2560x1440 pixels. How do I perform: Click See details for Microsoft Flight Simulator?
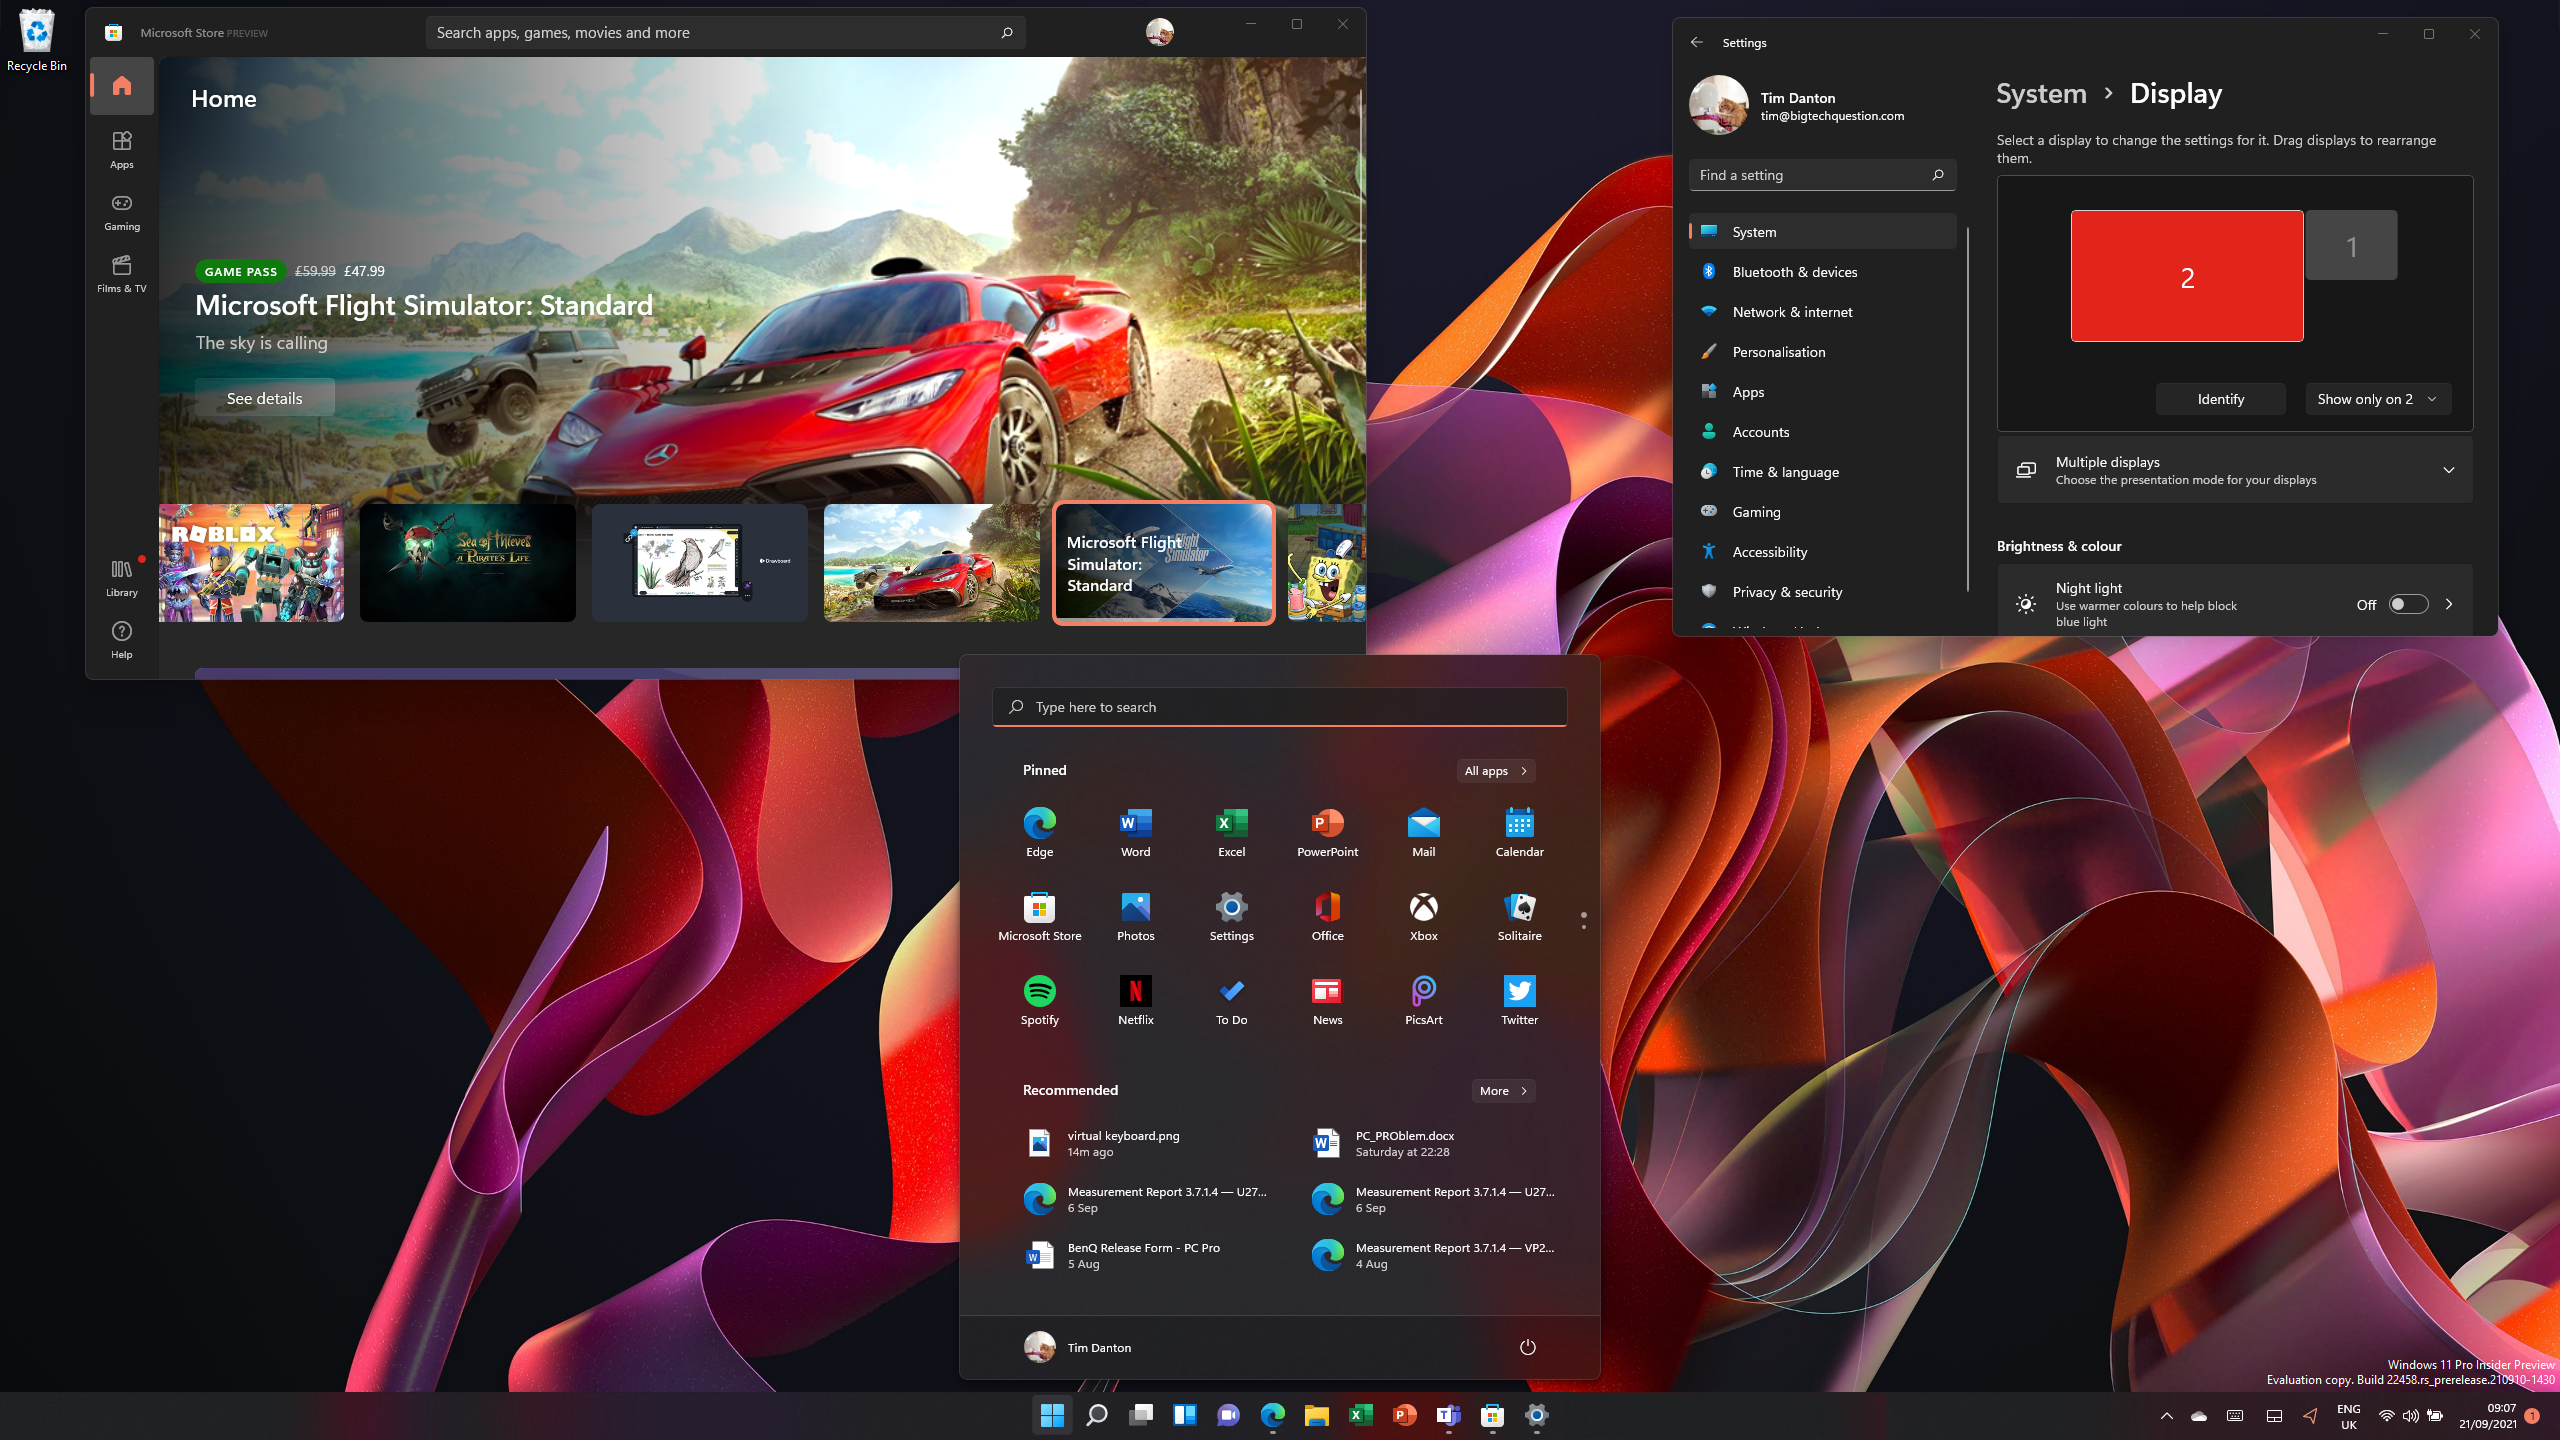[264, 397]
